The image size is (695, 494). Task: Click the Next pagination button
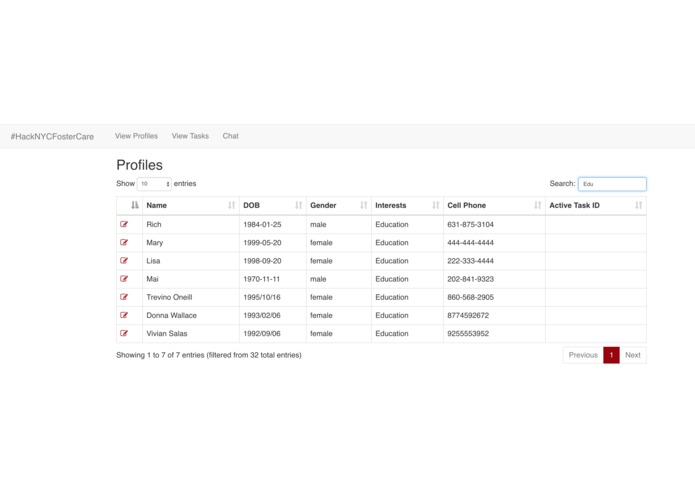point(633,355)
